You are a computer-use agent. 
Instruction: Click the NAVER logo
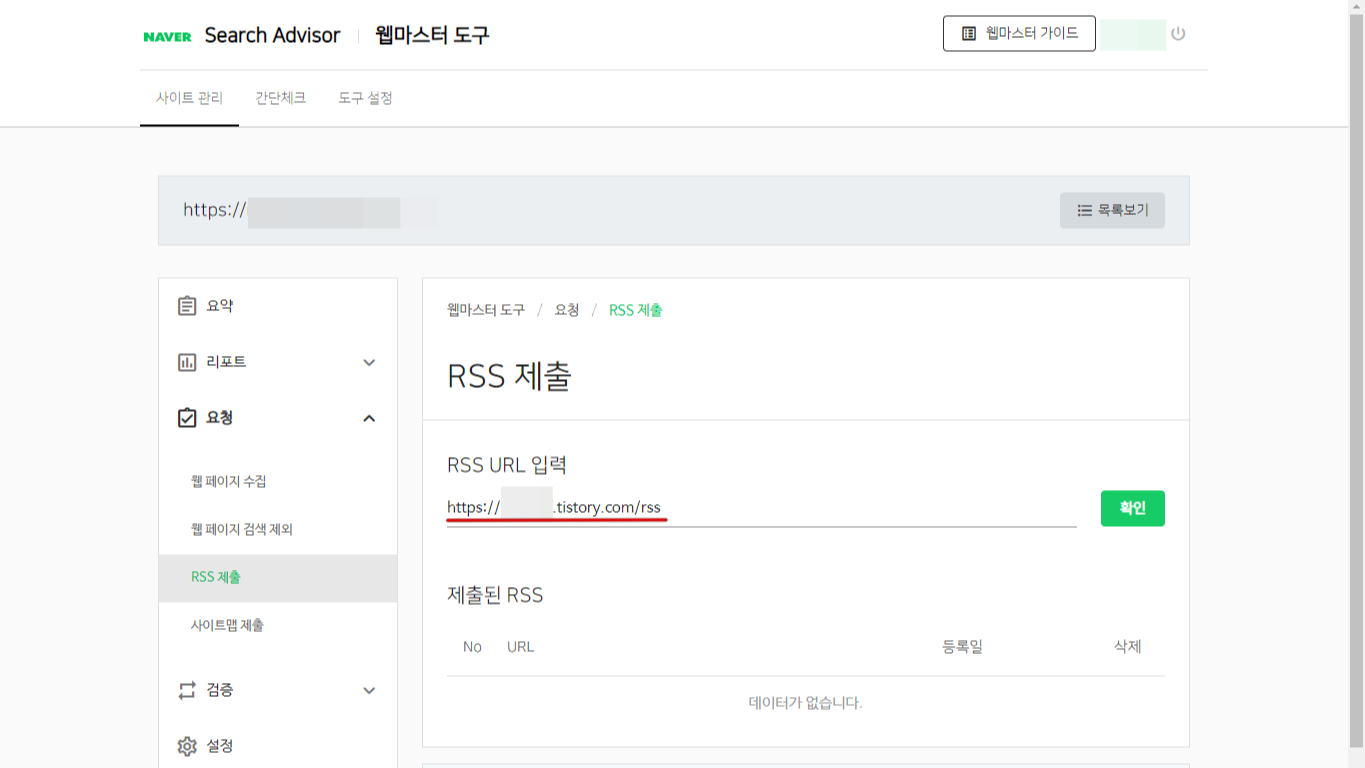coord(167,36)
